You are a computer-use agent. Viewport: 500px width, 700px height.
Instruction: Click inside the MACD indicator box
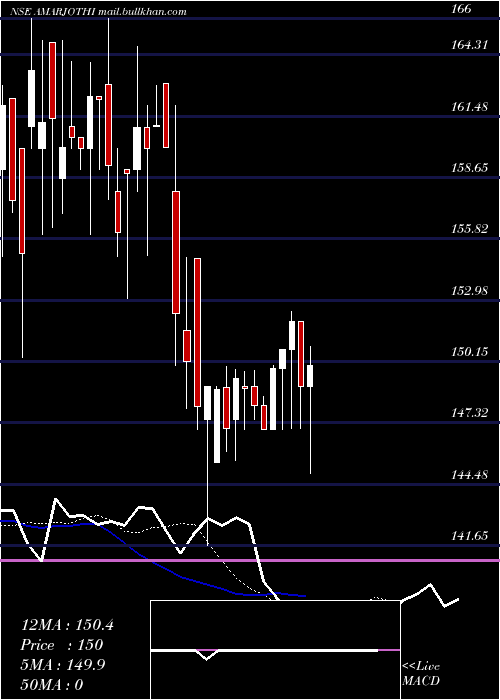coord(275,650)
